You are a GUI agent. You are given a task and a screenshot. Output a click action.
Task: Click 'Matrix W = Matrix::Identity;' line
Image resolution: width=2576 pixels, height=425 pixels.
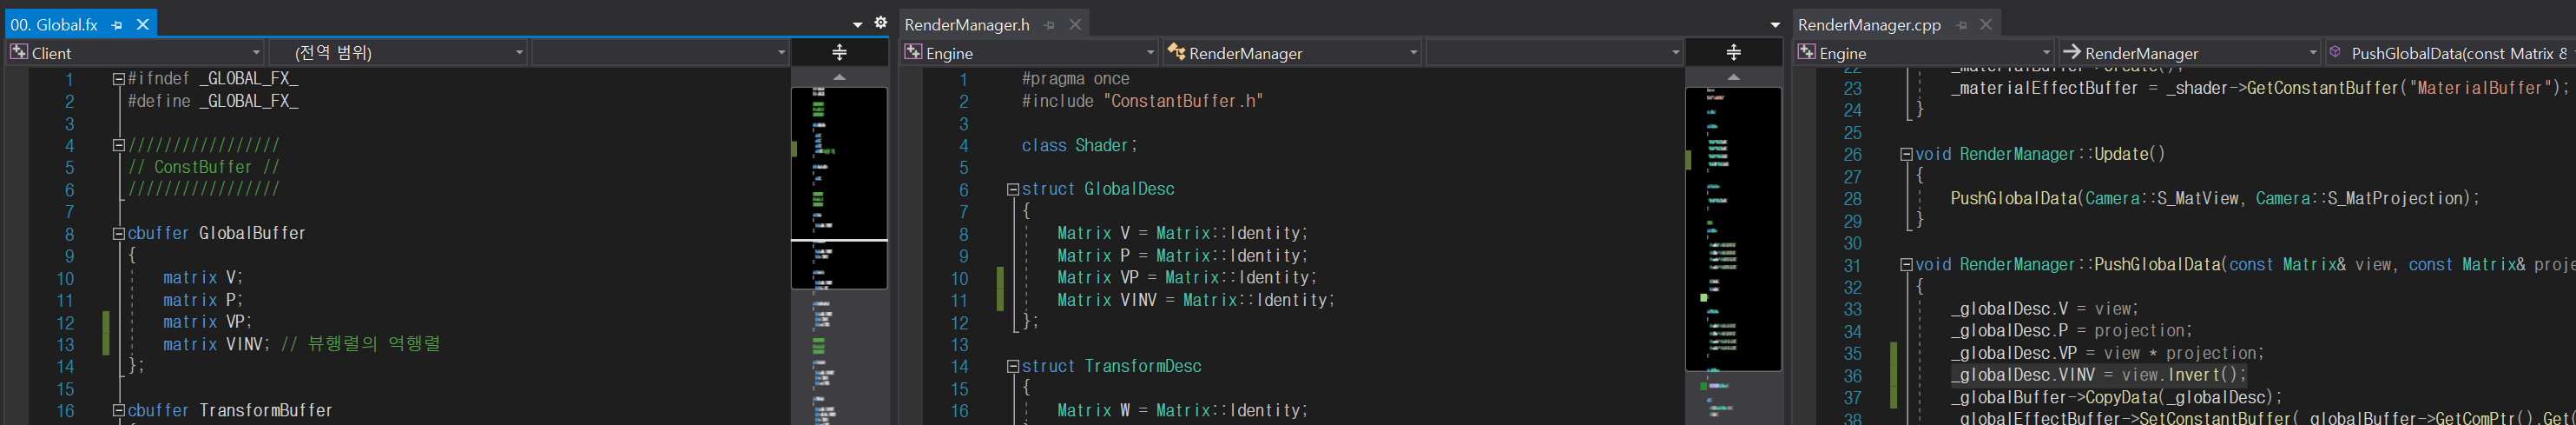coord(1182,411)
